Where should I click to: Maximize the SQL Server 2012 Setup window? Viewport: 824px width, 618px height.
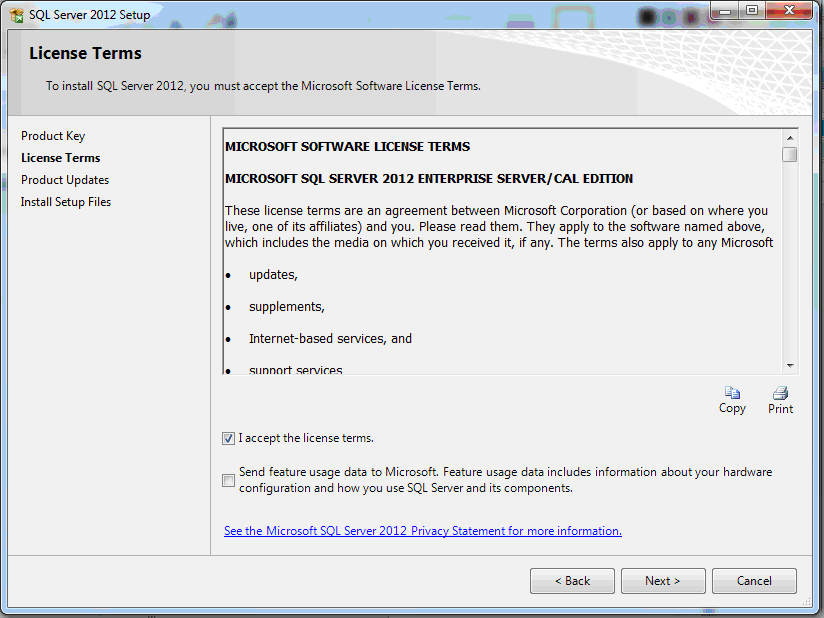coord(752,11)
